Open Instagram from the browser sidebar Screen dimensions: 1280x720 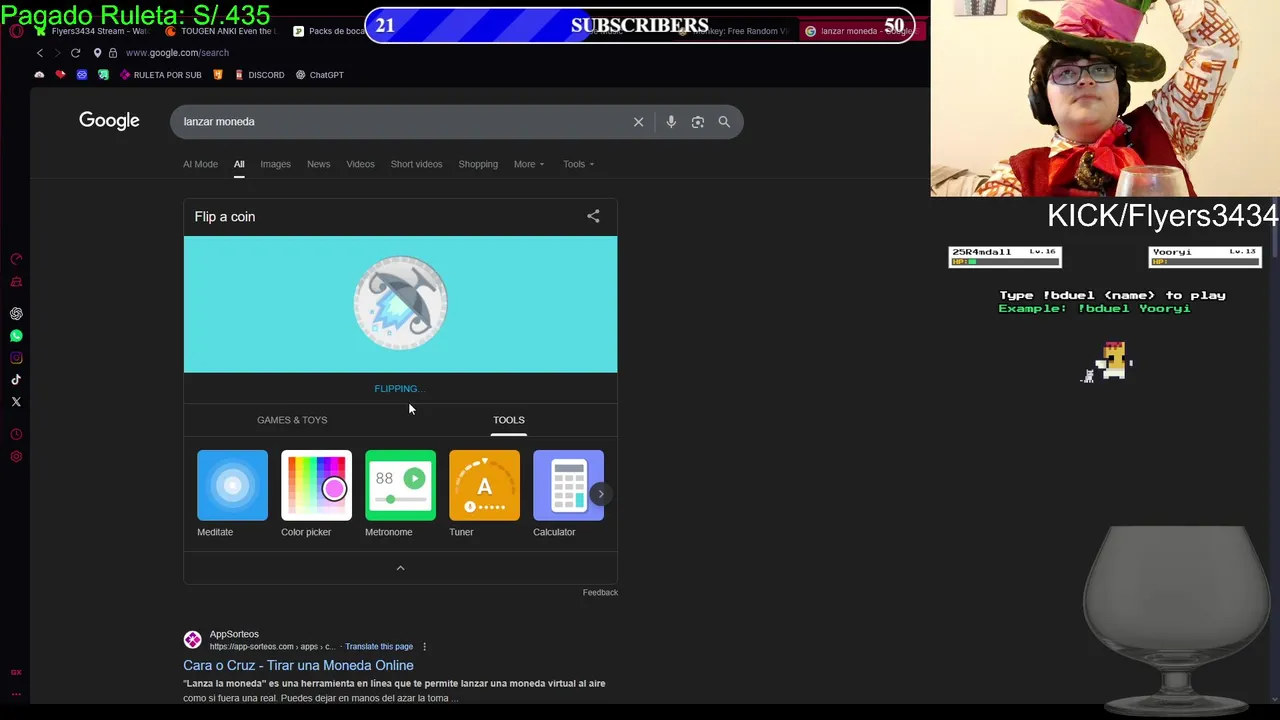16,358
